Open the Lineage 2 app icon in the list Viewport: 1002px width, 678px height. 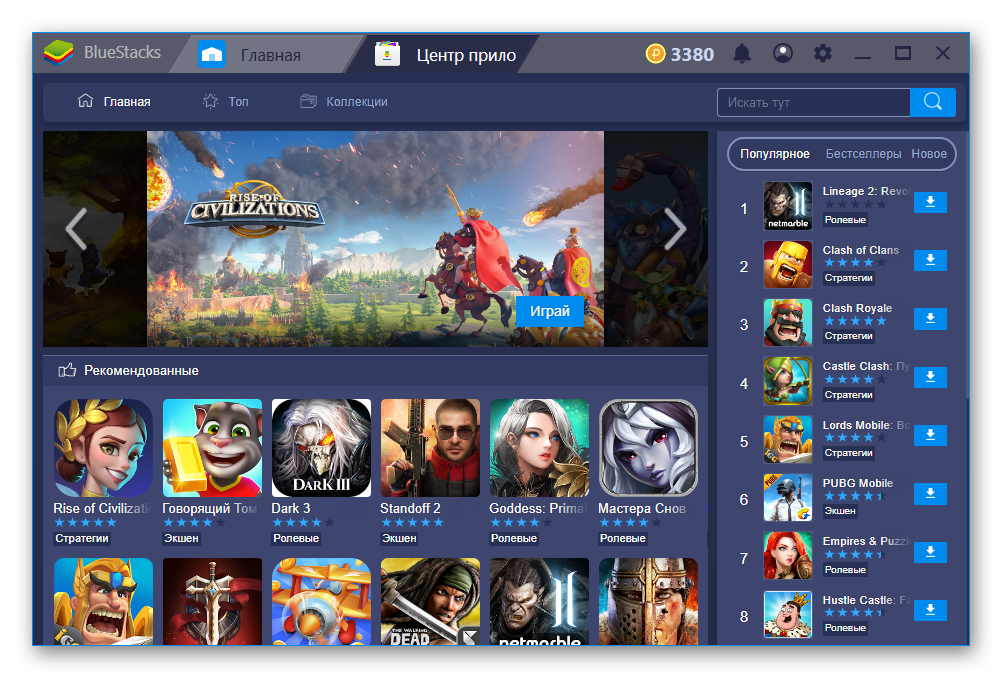(787, 206)
